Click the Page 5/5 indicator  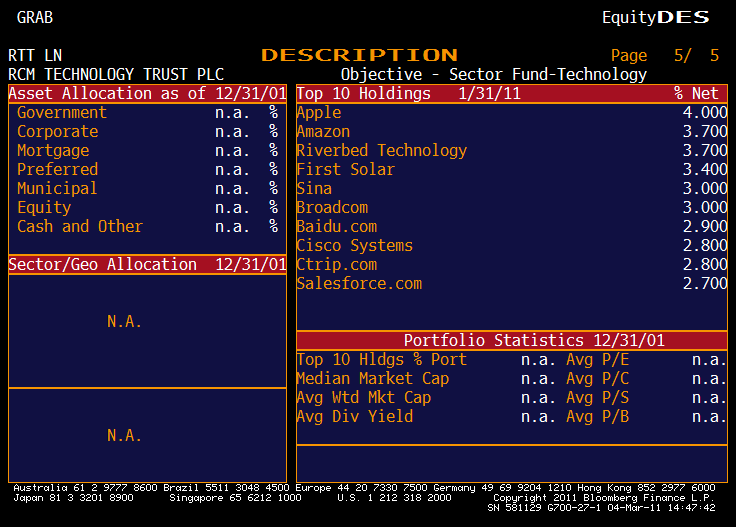coord(664,56)
